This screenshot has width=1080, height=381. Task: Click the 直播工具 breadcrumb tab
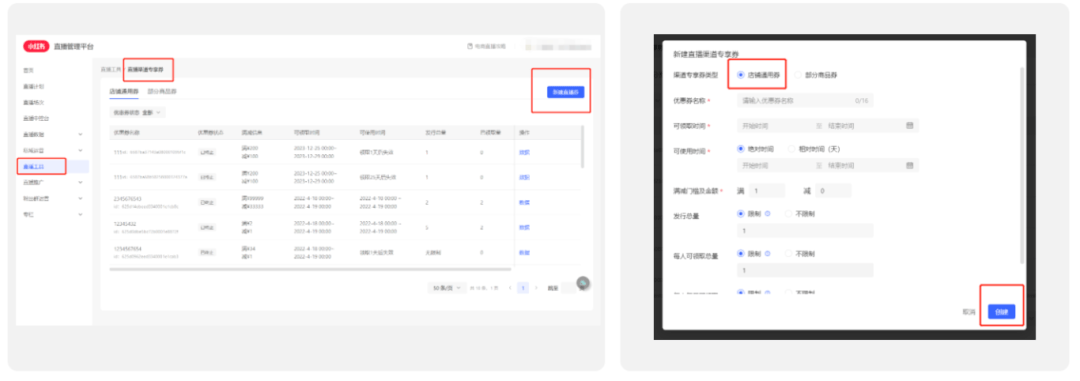[x=111, y=70]
